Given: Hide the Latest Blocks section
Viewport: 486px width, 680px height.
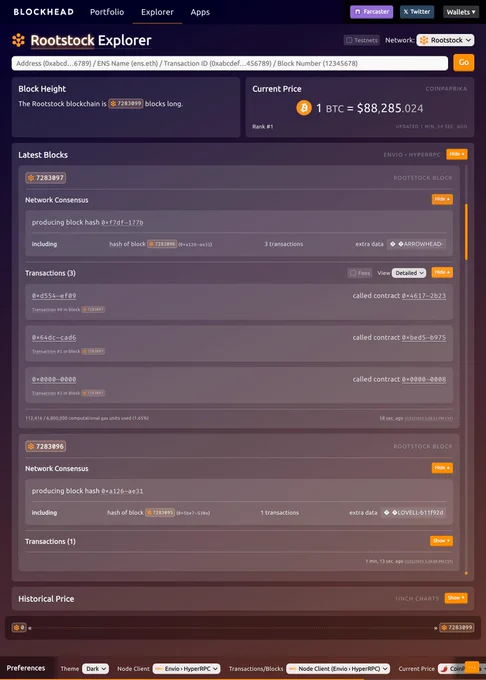Looking at the screenshot, I should (x=457, y=154).
